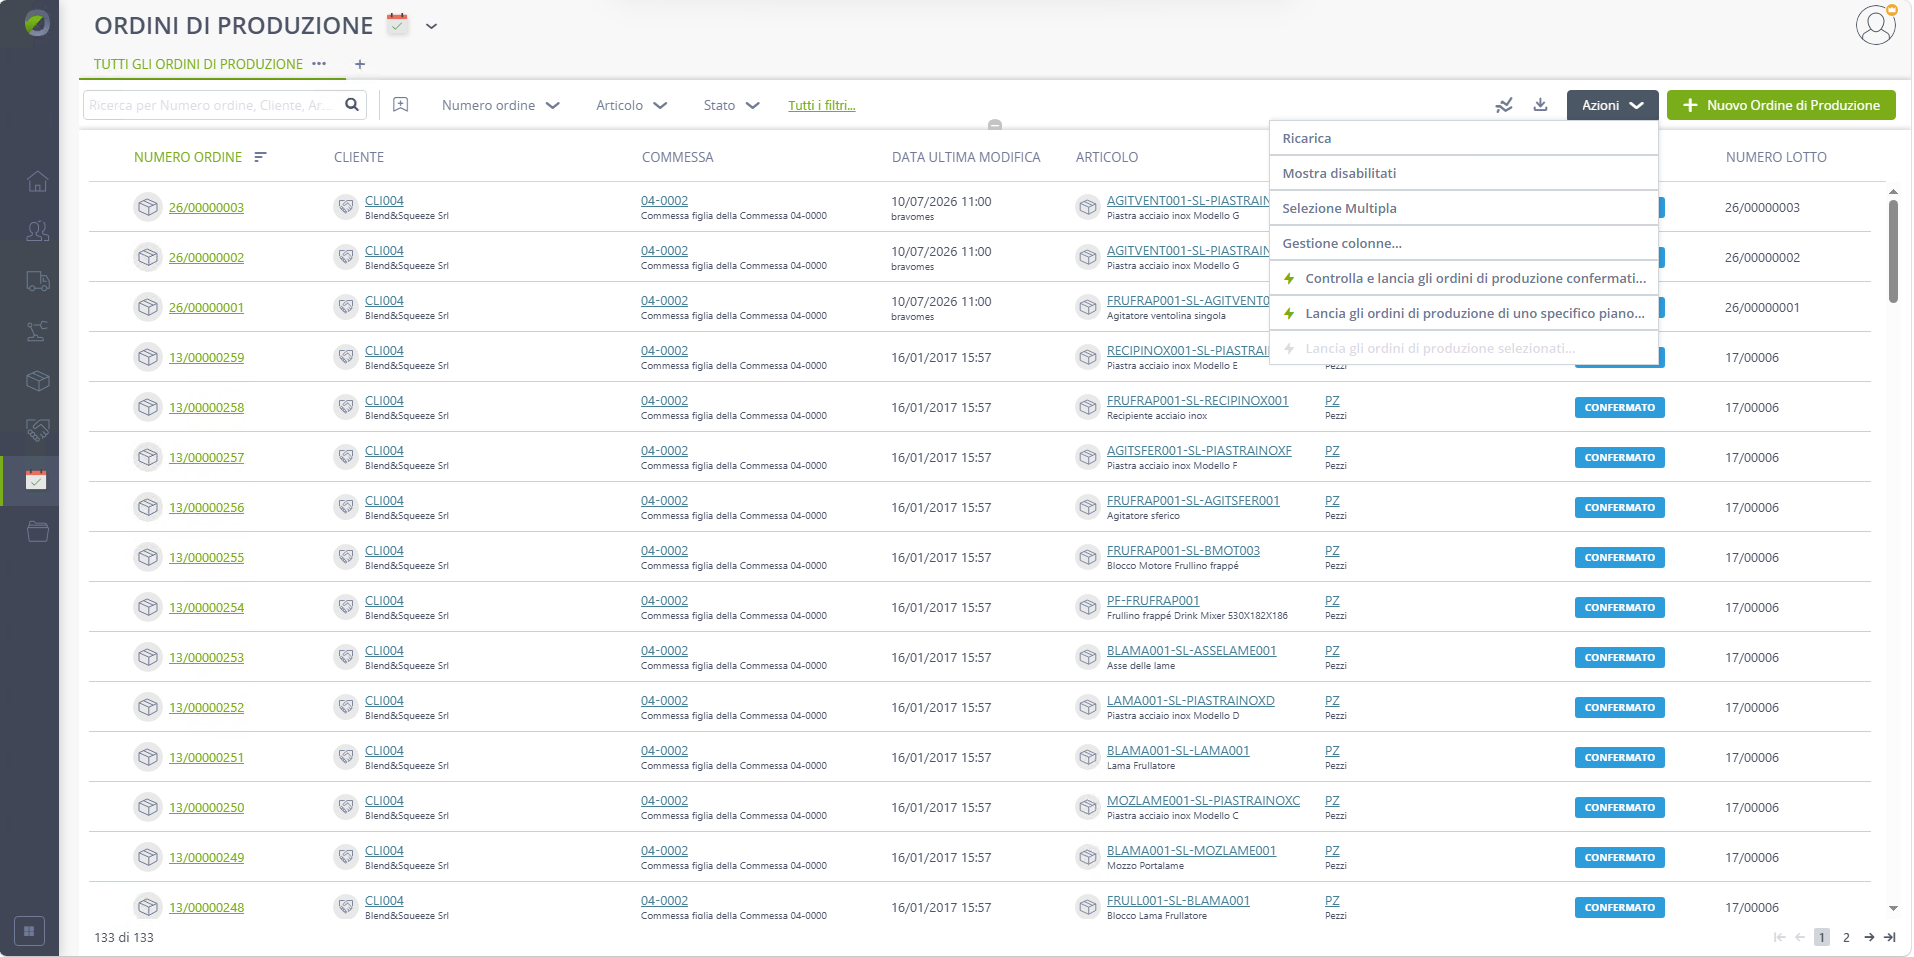1914x957 pixels.
Task: Toggle sort on NUMERO ORDINE column
Action: click(x=260, y=157)
